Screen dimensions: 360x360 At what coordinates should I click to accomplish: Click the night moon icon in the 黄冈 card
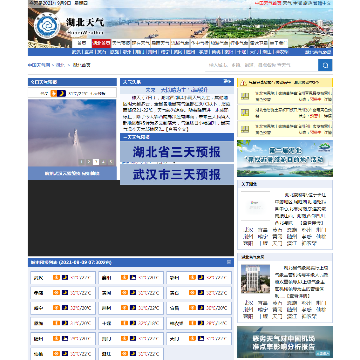[x=133, y=293]
